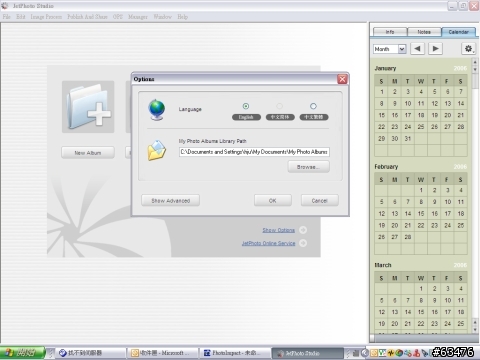Open the Show Options link
The width and height of the screenshot is (480, 360).
point(279,230)
